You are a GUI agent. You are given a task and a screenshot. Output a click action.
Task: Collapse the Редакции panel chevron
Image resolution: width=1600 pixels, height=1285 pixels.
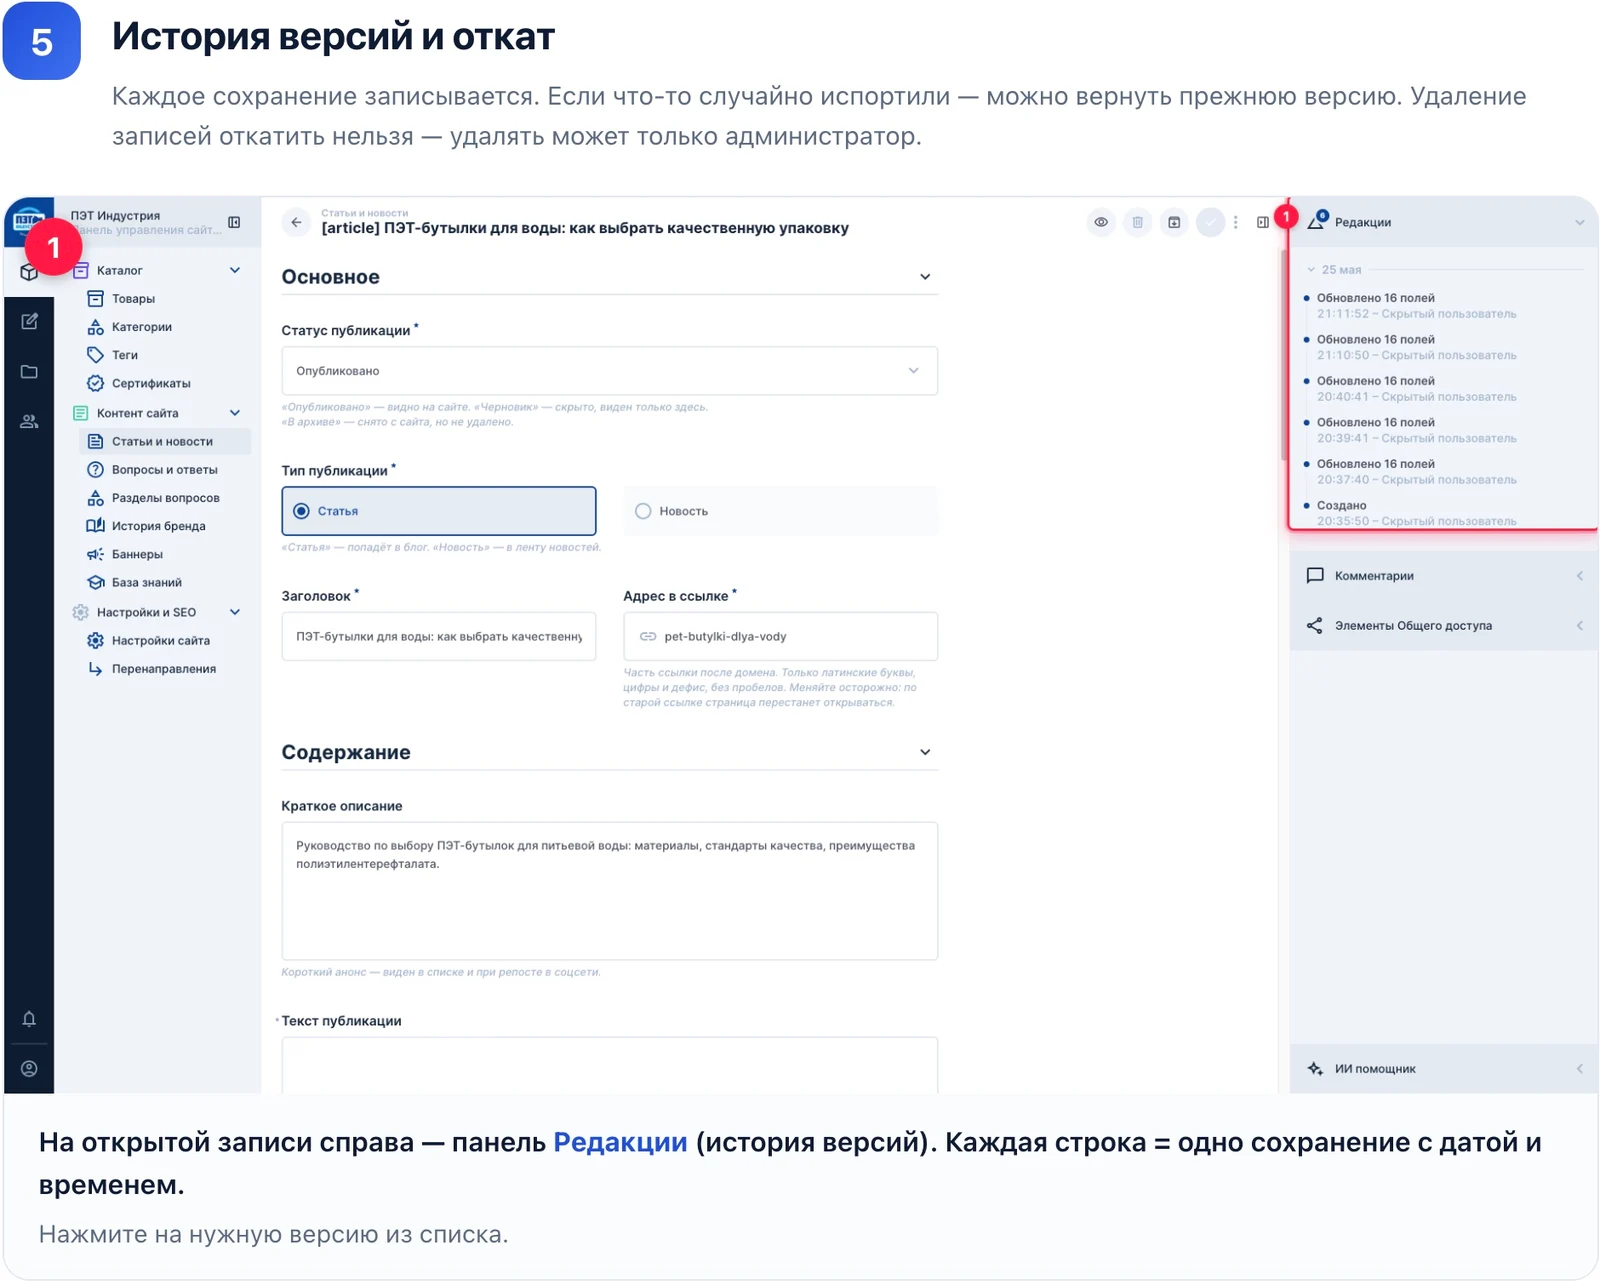coord(1579,222)
